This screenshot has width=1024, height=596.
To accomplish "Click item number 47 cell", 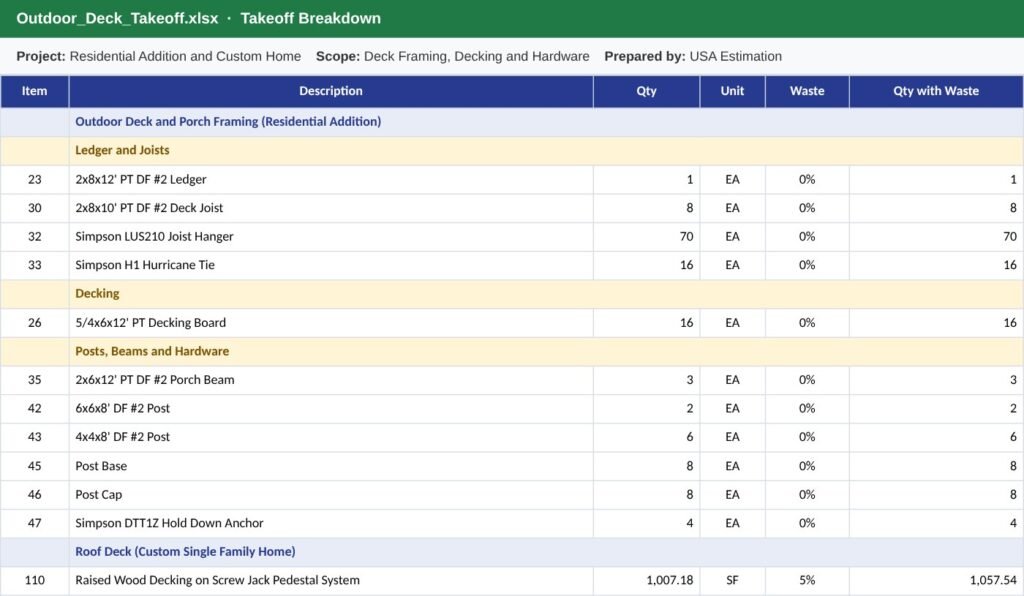I will pos(35,524).
